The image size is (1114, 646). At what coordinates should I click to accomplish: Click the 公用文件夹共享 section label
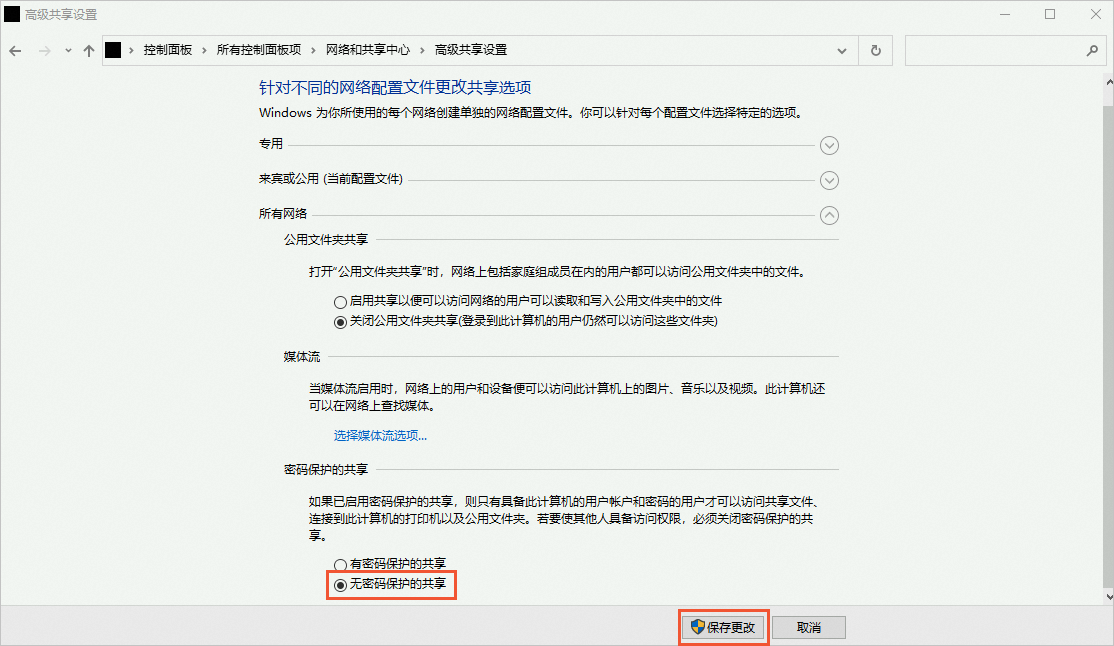coord(326,239)
